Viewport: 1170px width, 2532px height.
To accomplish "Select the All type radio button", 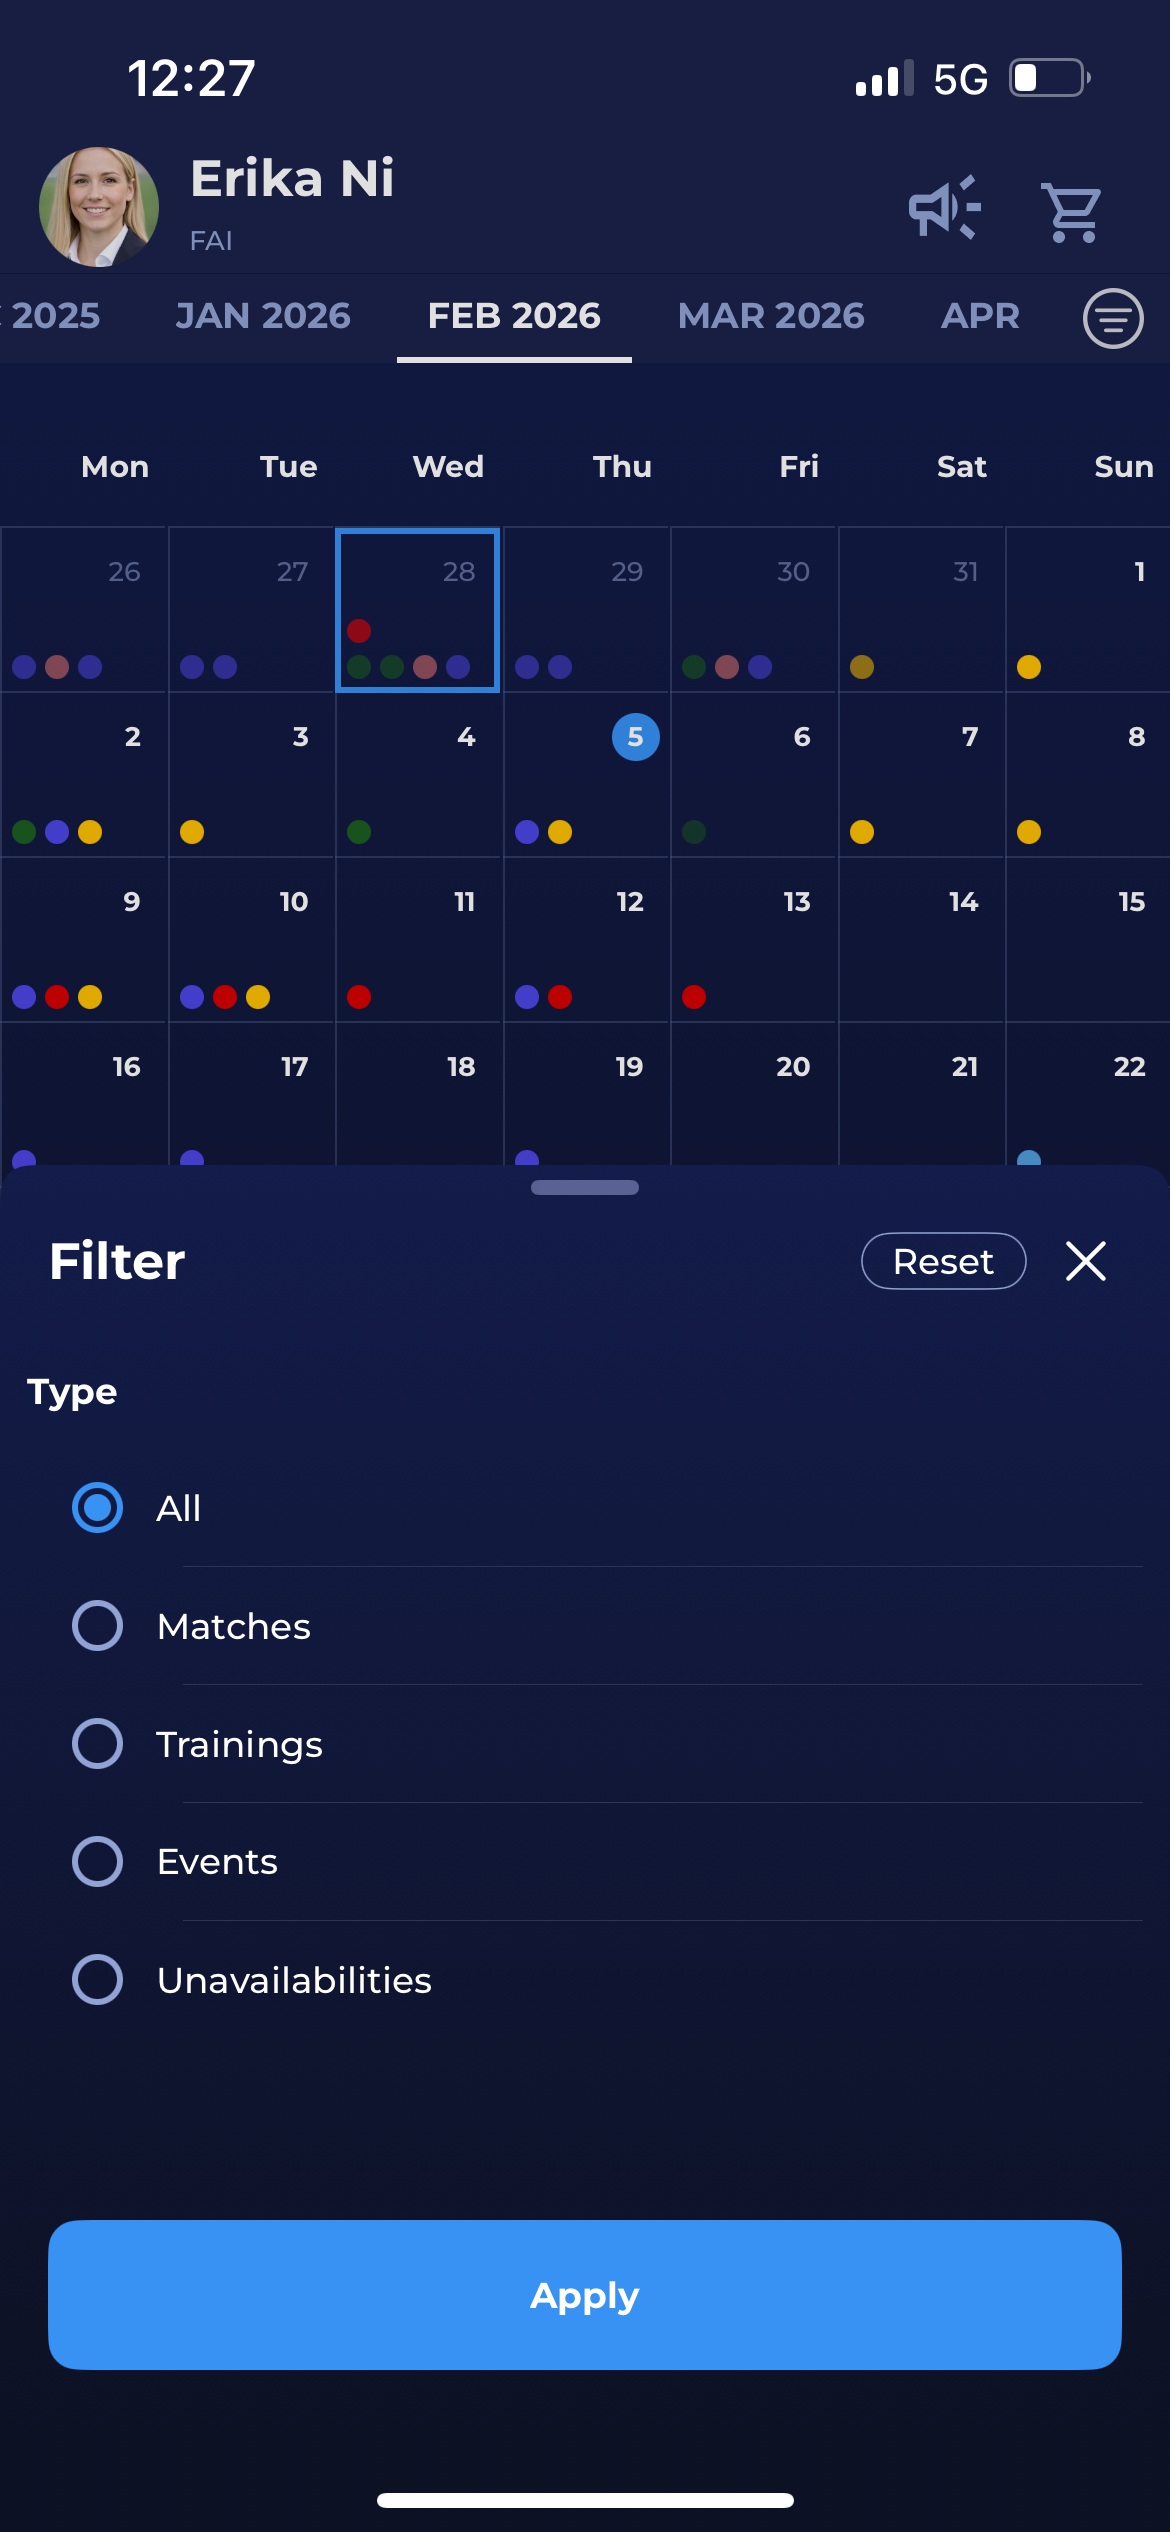I will (98, 1508).
